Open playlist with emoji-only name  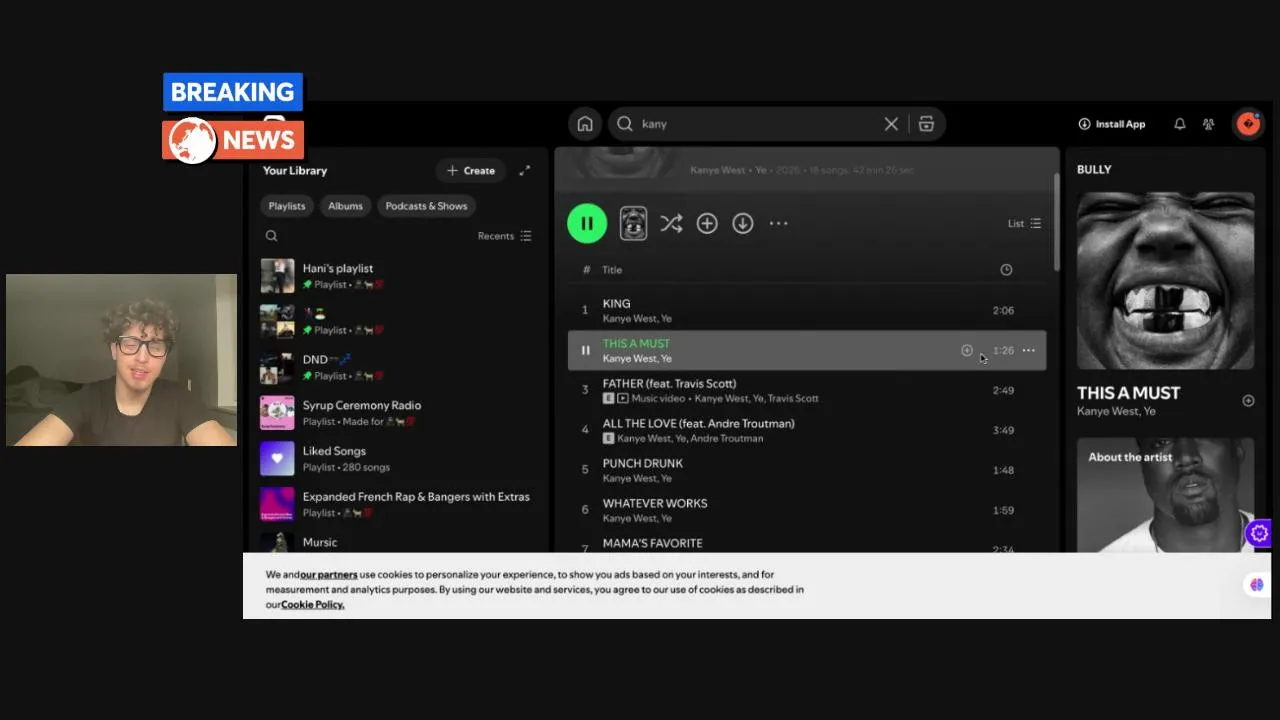(400, 322)
